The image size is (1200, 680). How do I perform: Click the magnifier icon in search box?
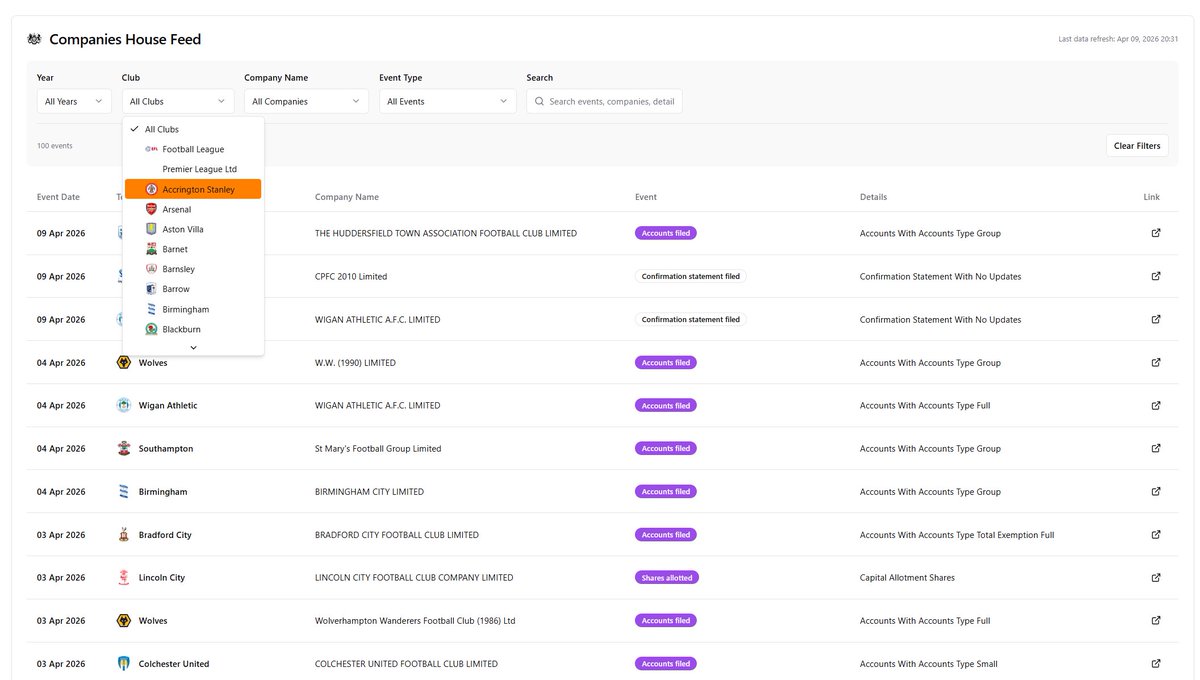click(x=540, y=101)
